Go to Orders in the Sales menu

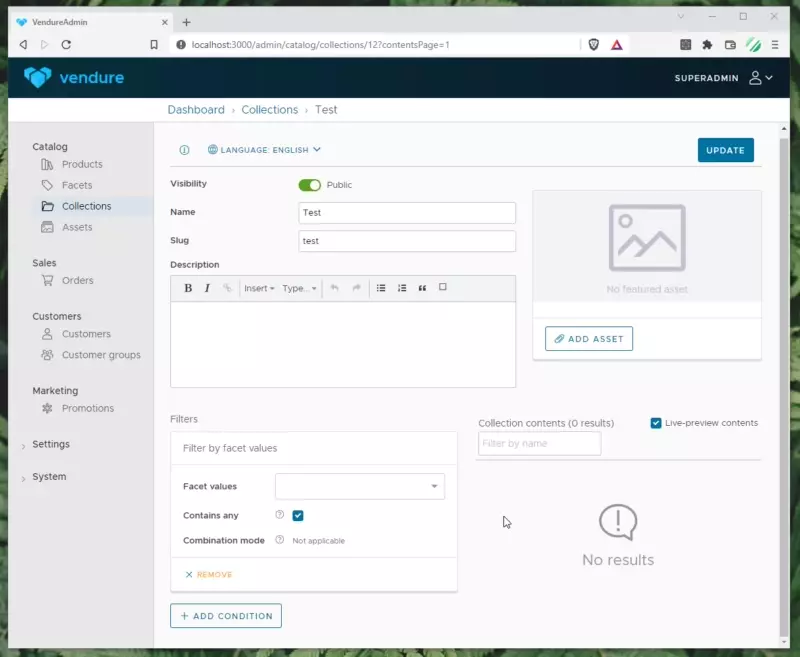coord(77,281)
